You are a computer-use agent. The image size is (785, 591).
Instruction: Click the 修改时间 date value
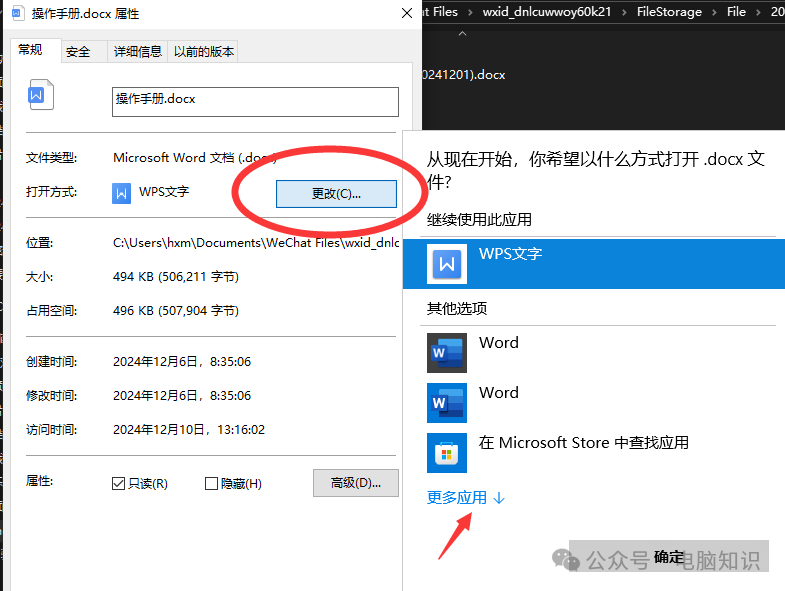coord(182,396)
